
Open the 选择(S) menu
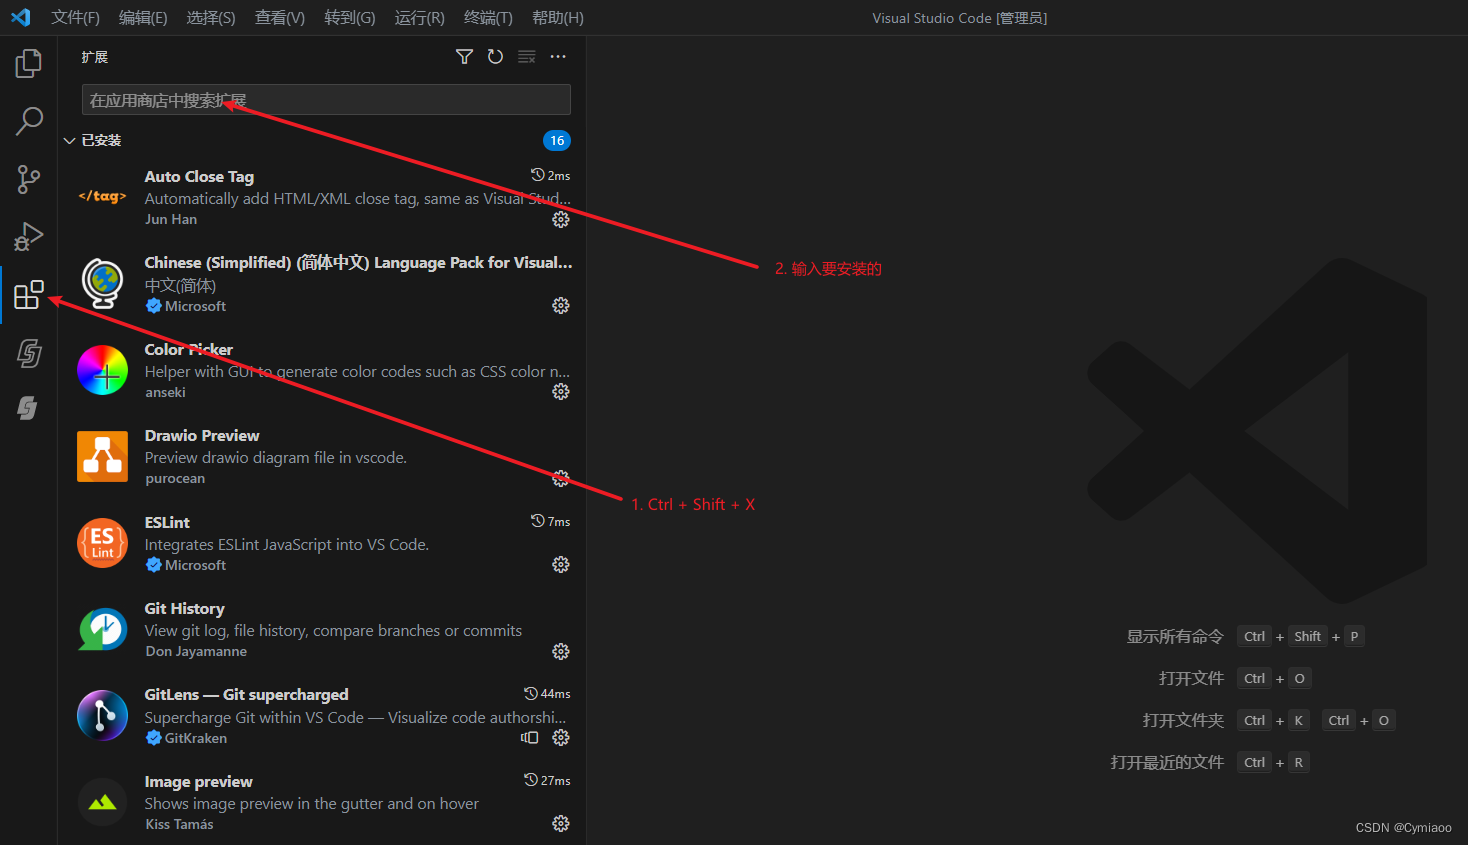[211, 18]
